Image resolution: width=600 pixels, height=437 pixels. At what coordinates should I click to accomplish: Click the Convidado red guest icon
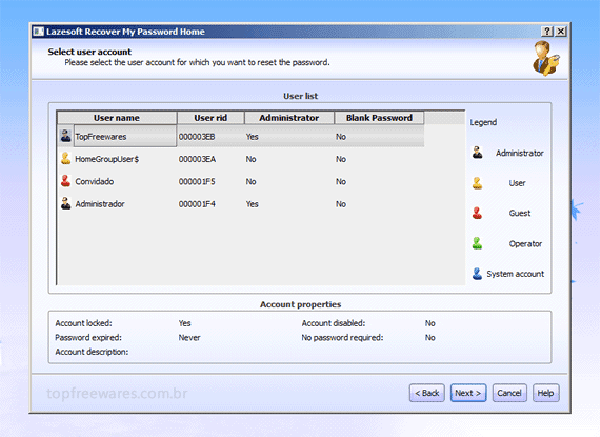(66, 181)
